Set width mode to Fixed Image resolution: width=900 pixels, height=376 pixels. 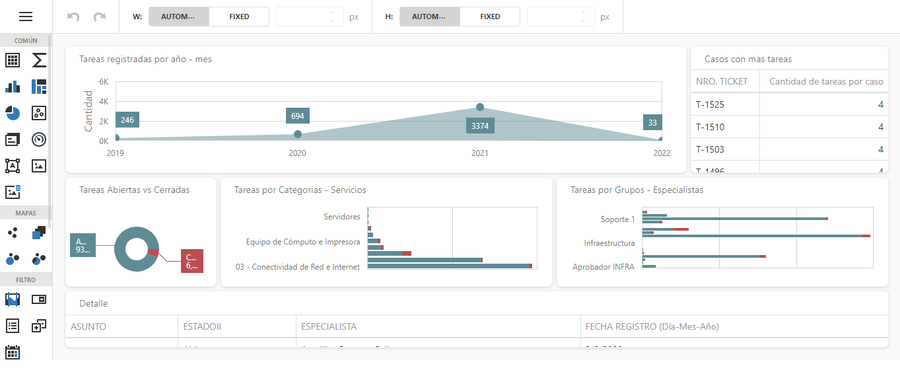click(239, 17)
